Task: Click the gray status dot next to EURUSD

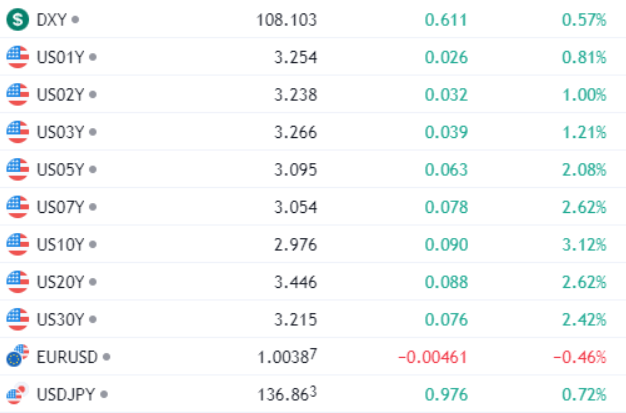Action: 106,357
